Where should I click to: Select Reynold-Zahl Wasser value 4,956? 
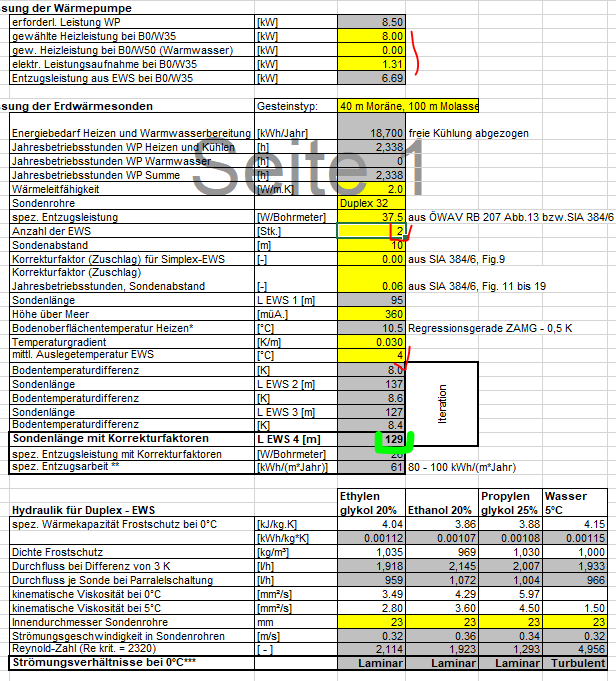pos(575,649)
